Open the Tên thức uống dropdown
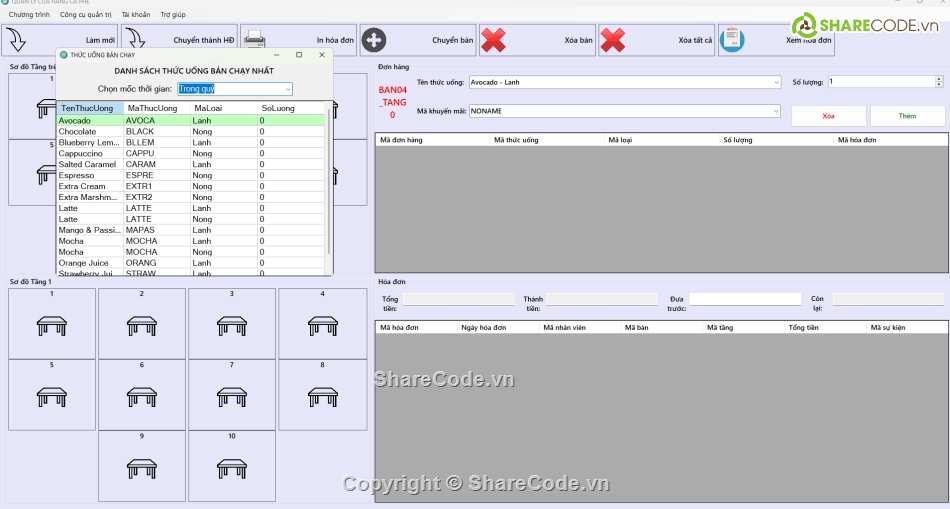 [776, 82]
